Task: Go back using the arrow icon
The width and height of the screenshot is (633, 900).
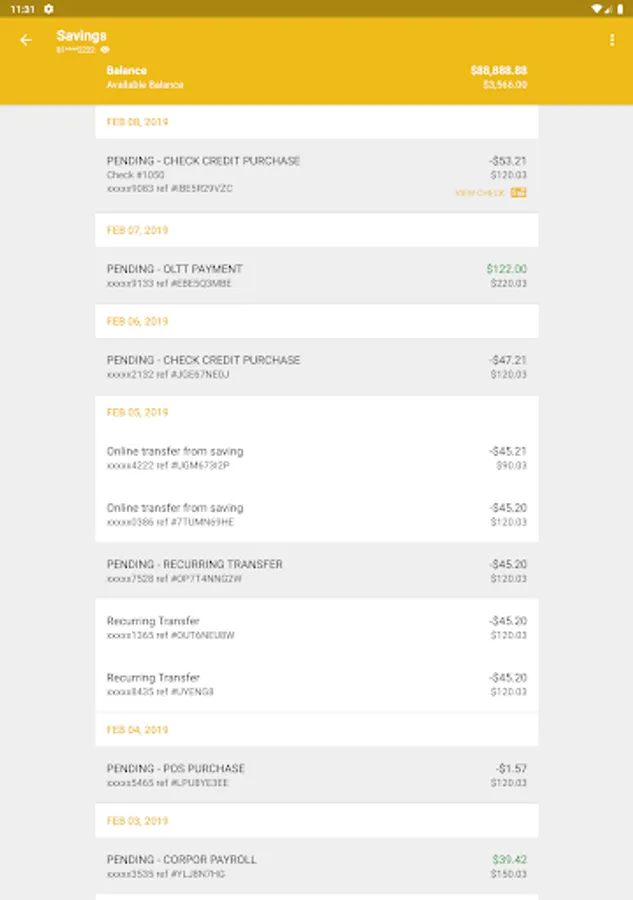Action: click(26, 40)
